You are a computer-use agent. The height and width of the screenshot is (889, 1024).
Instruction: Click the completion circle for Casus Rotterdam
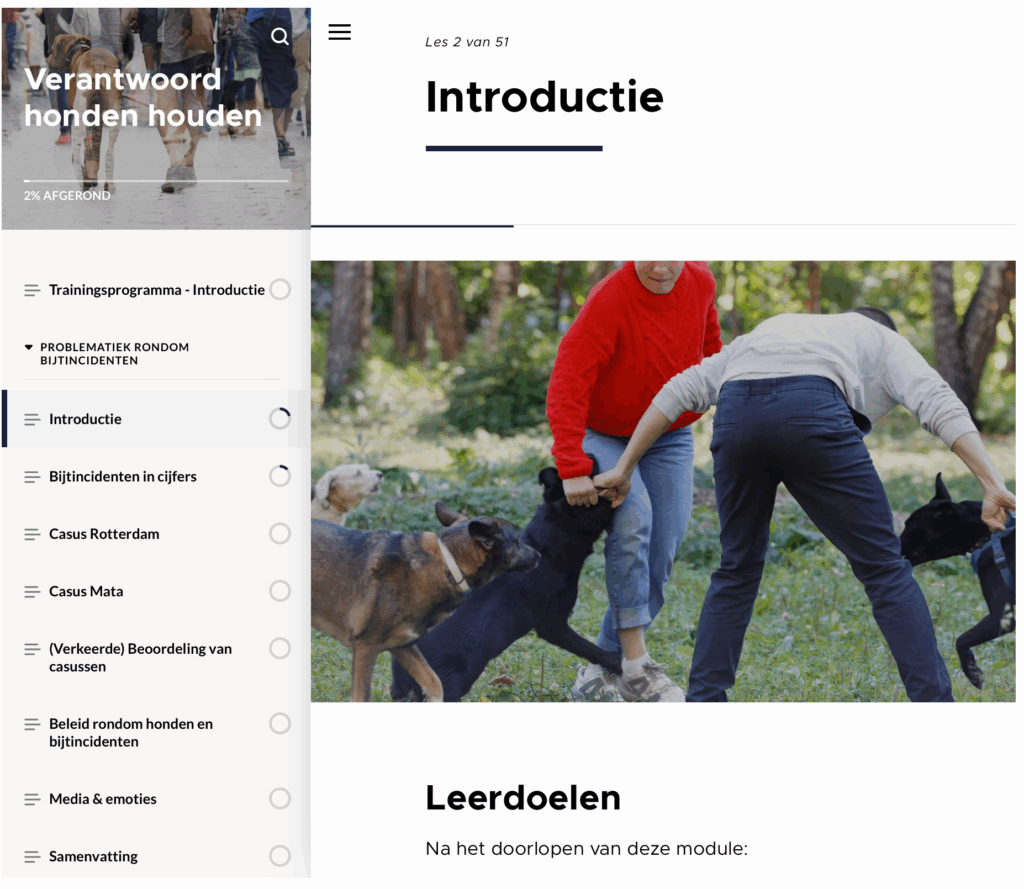(280, 534)
